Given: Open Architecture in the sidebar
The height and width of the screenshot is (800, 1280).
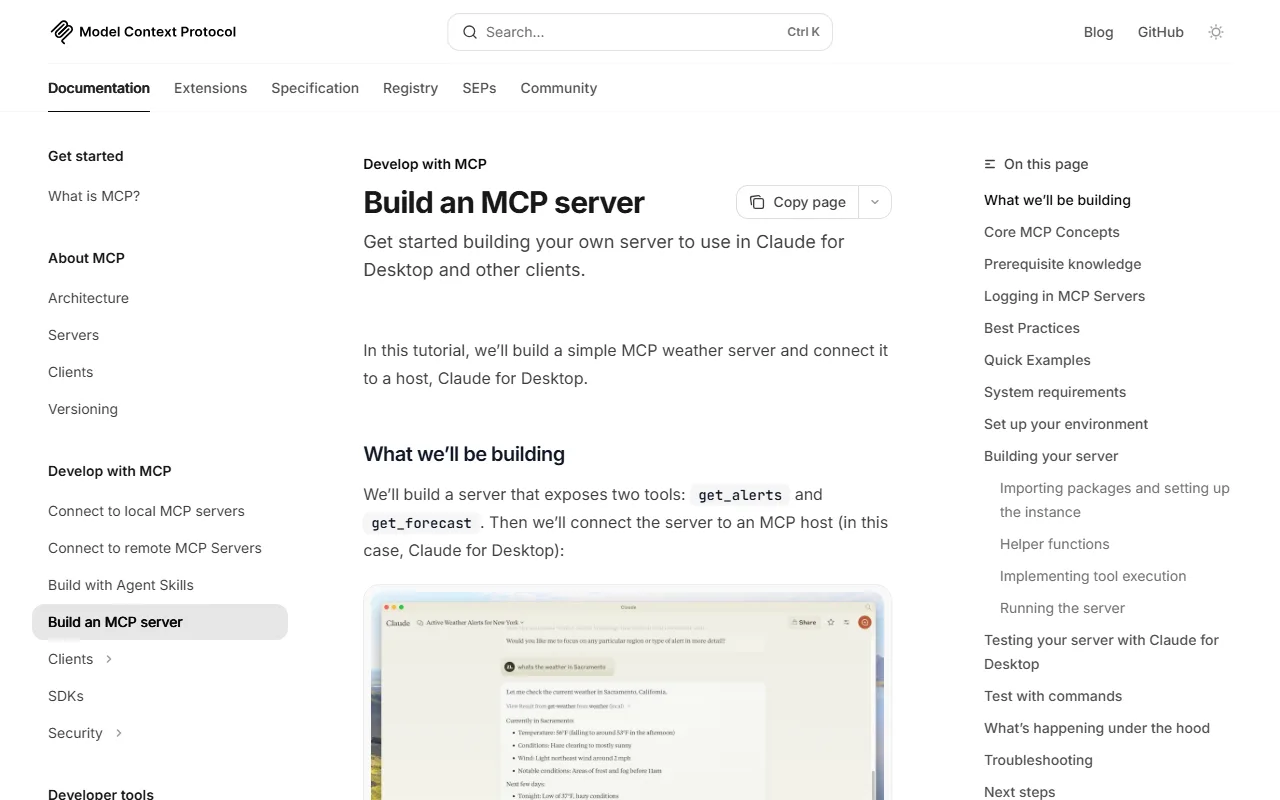Looking at the screenshot, I should point(88,298).
